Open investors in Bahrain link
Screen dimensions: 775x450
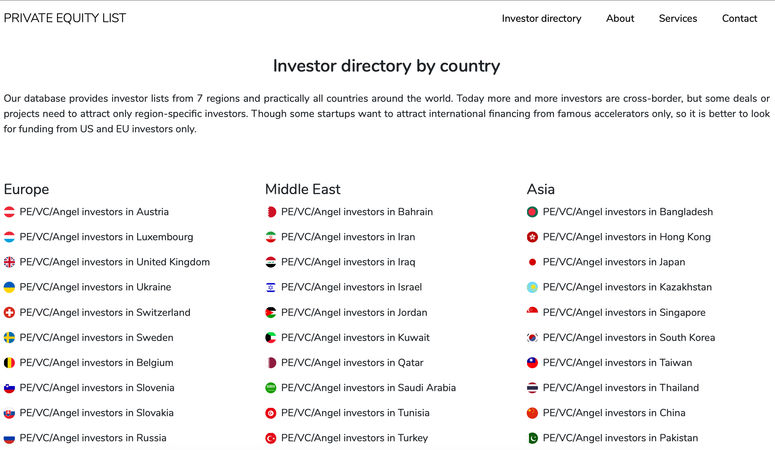(x=357, y=212)
